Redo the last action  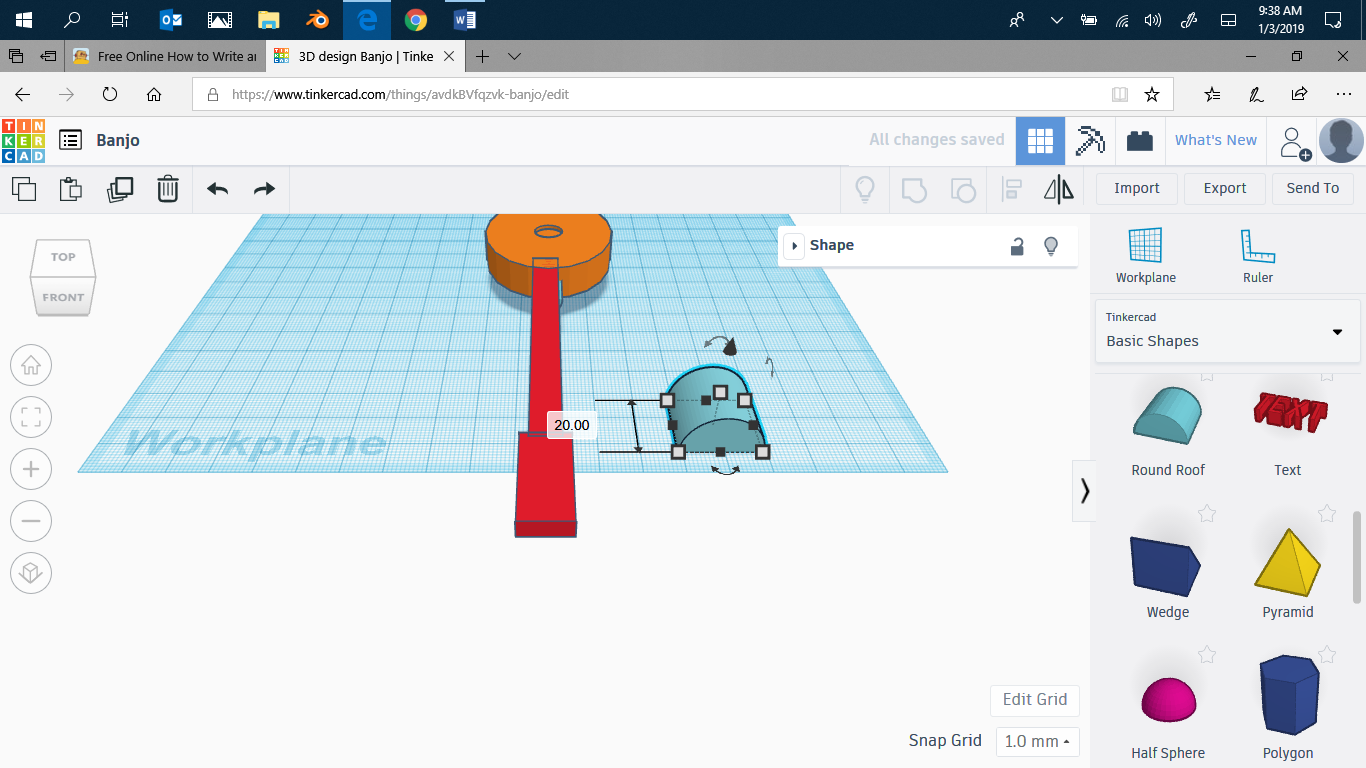point(264,188)
